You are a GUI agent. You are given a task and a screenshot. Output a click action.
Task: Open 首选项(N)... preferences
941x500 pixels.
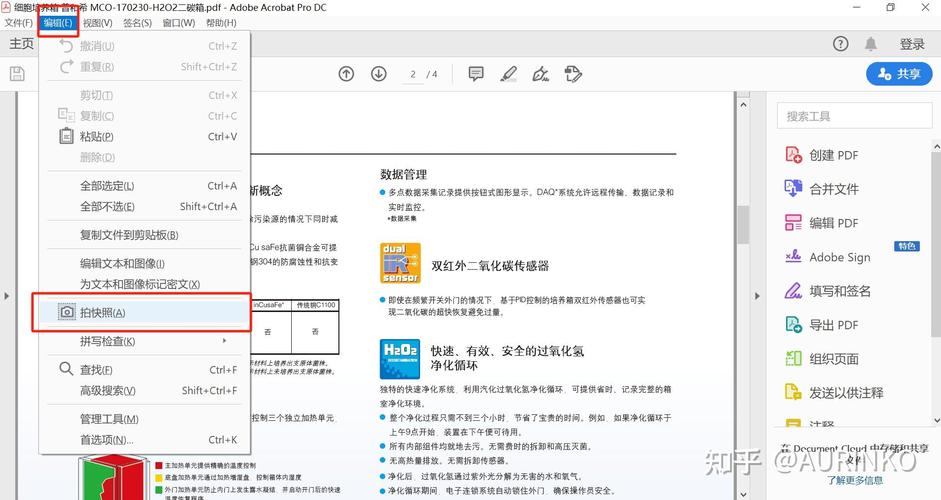[x=145, y=440]
